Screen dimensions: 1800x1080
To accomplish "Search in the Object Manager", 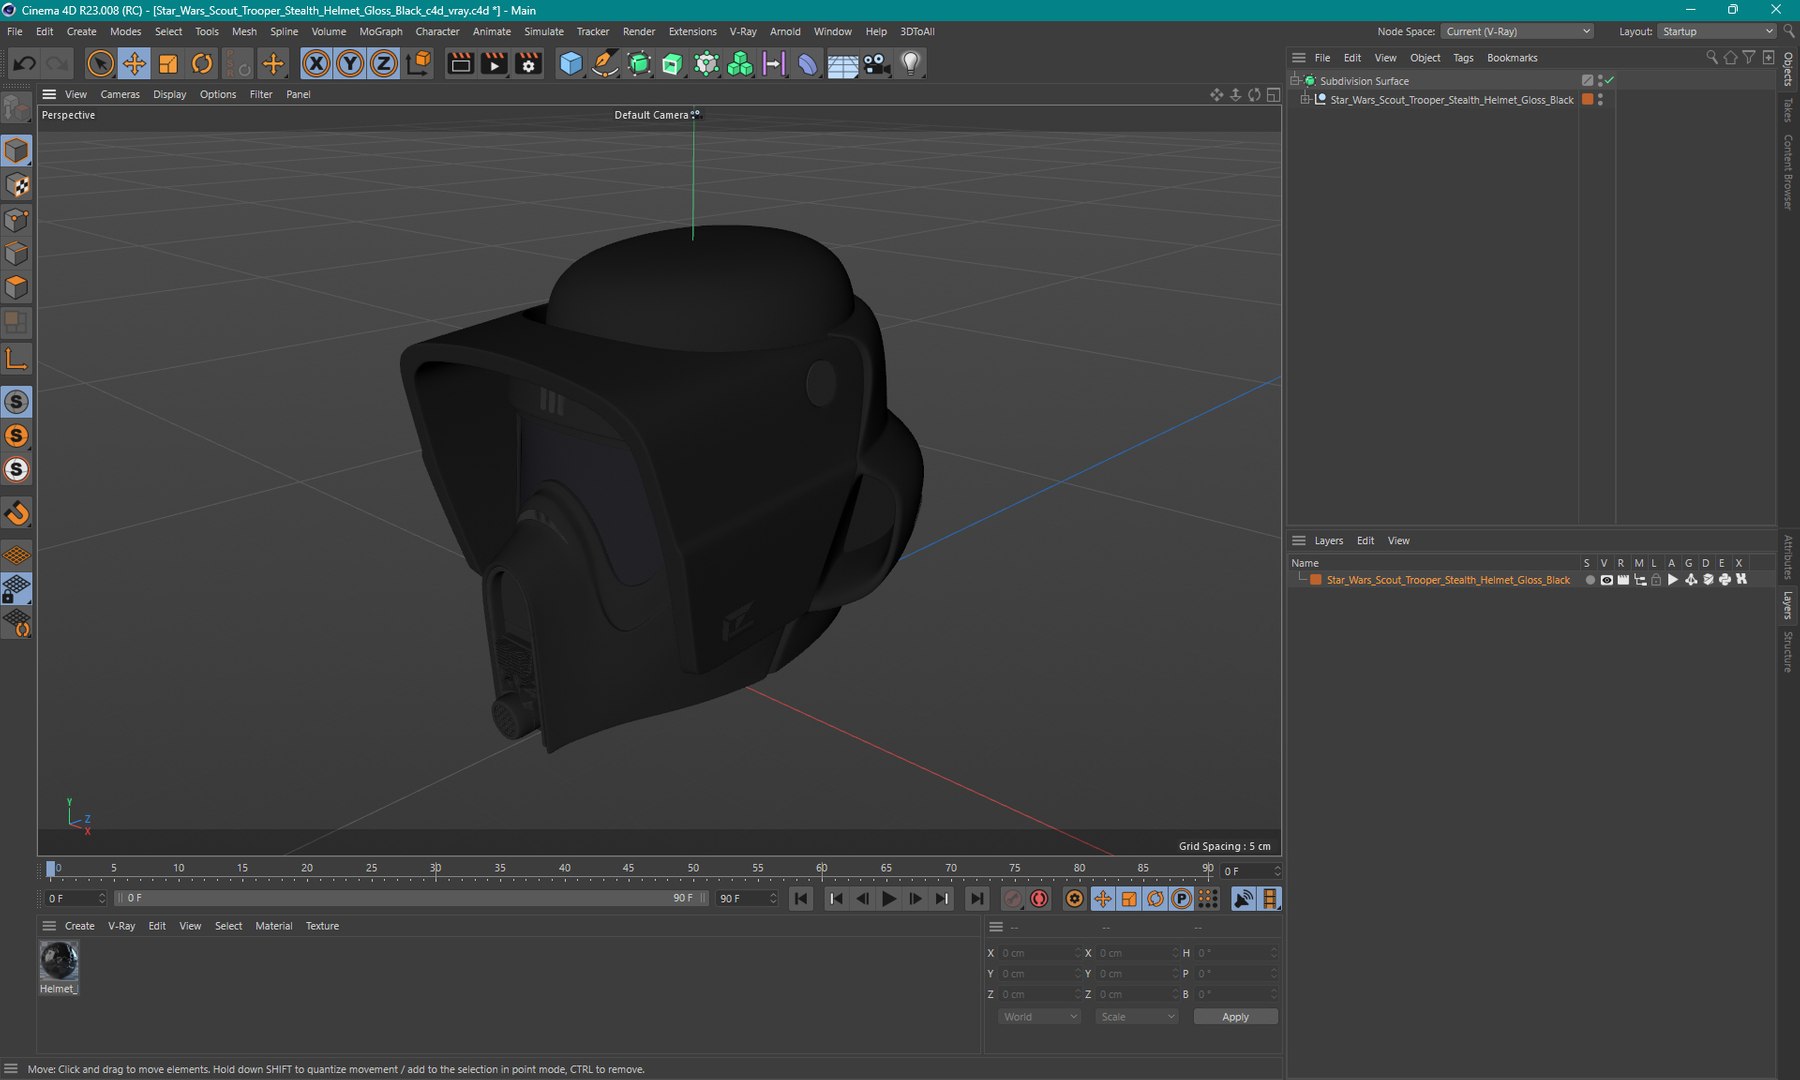I will pos(1712,58).
